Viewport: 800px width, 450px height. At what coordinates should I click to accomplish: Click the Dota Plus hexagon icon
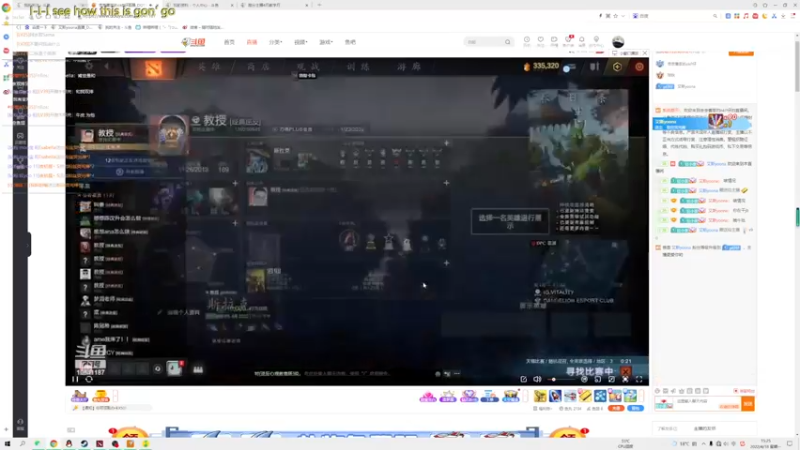pos(617,67)
